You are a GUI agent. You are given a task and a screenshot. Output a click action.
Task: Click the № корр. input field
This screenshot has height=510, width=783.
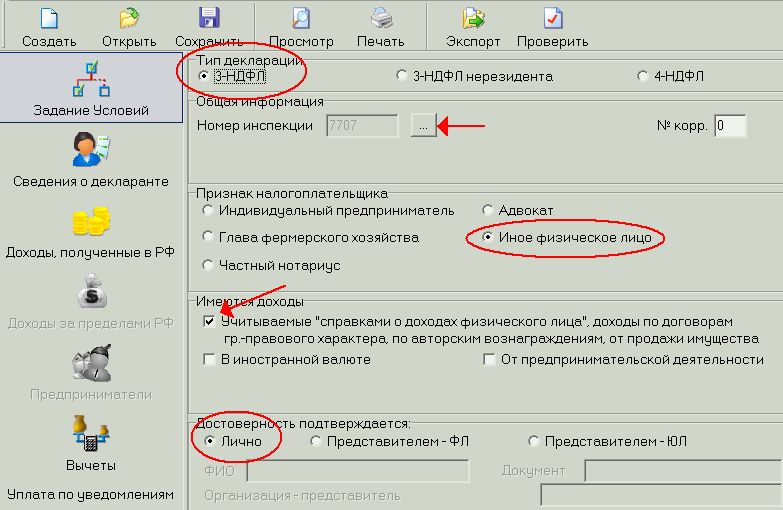(x=730, y=125)
